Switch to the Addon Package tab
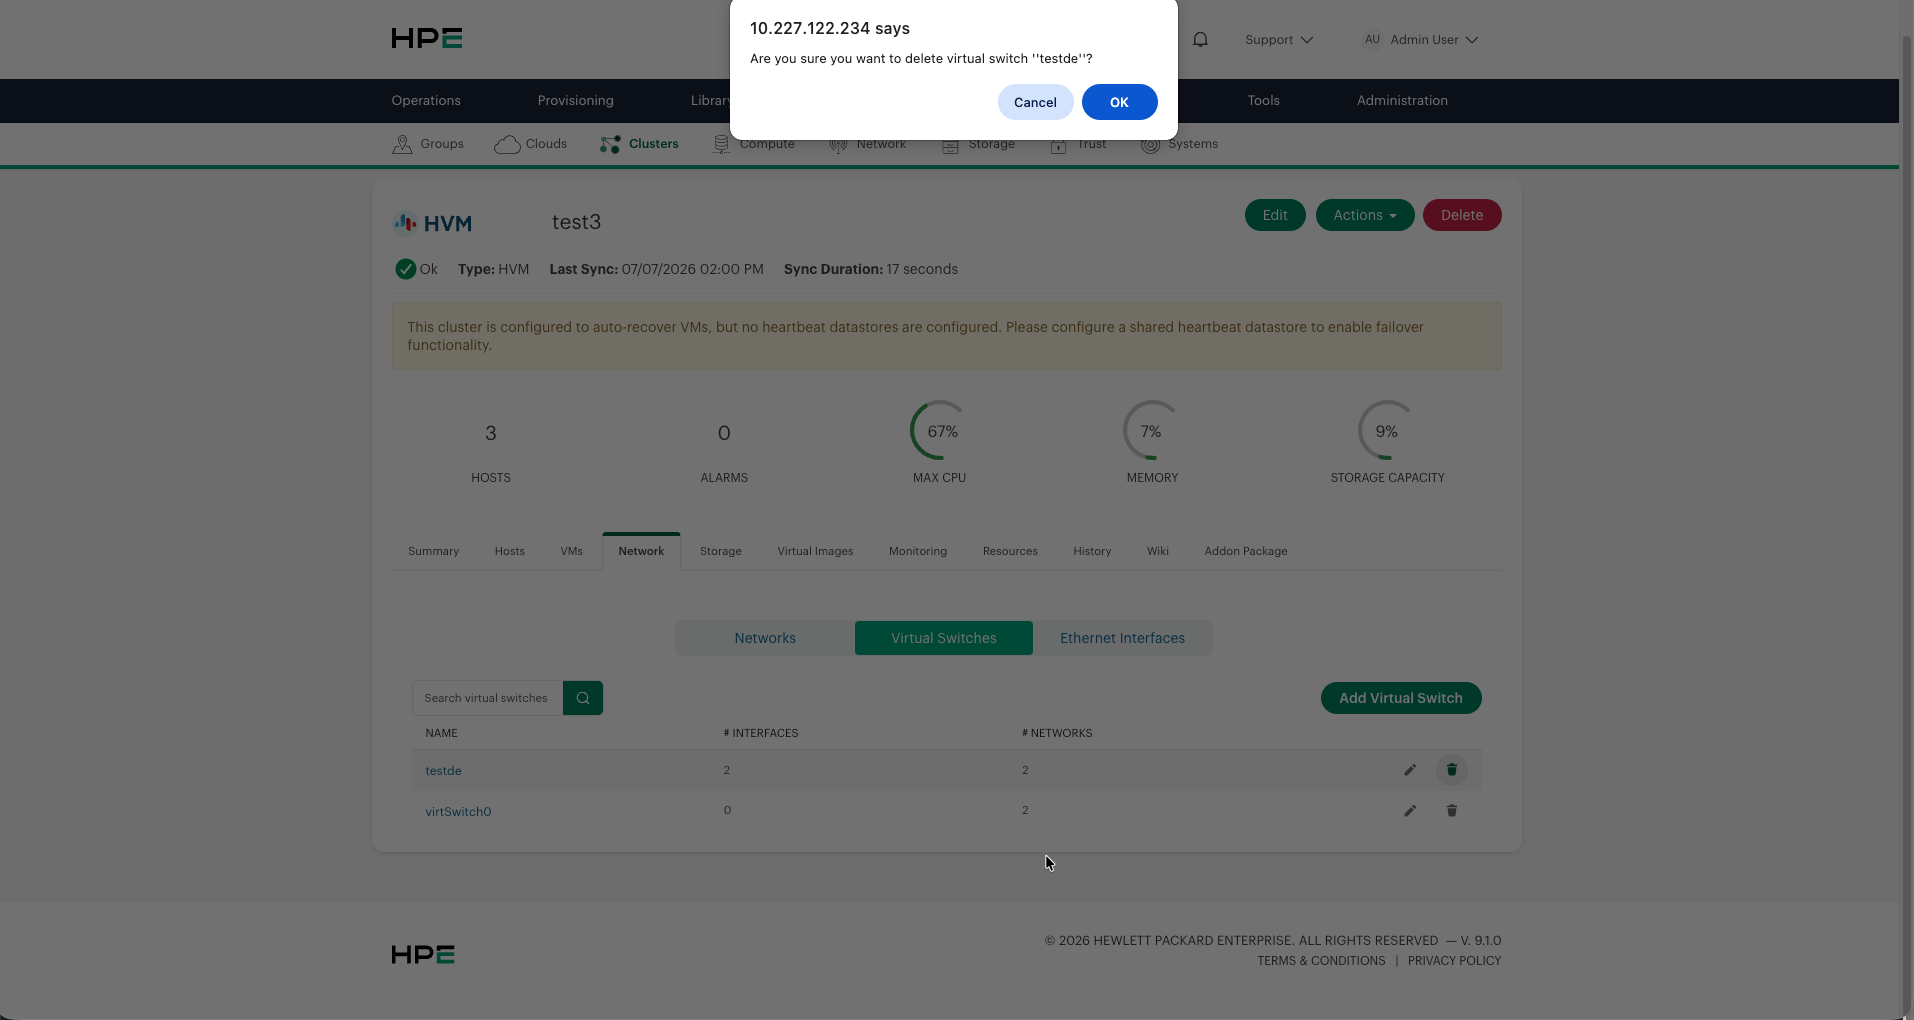1914x1020 pixels. (1246, 551)
